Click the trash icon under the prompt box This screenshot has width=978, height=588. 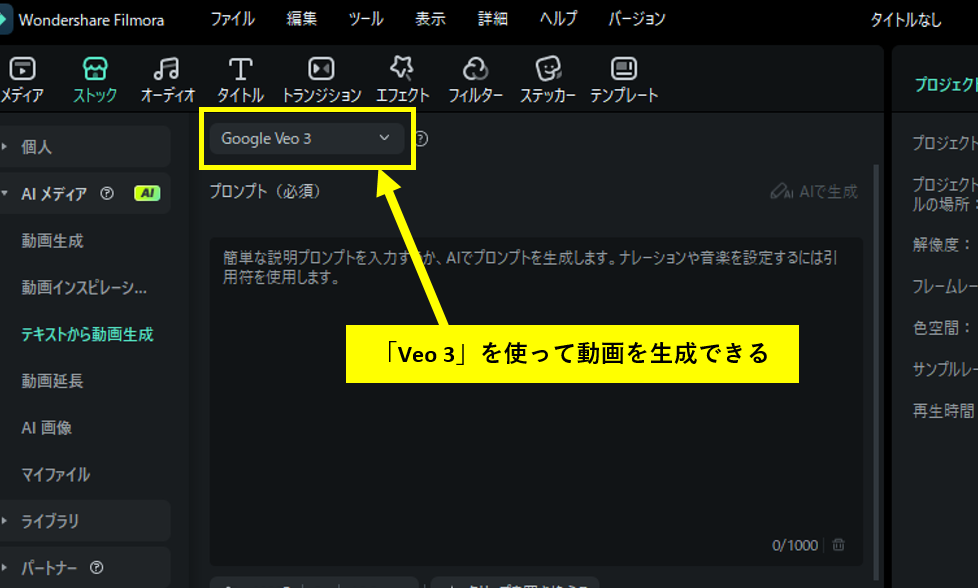(x=838, y=545)
